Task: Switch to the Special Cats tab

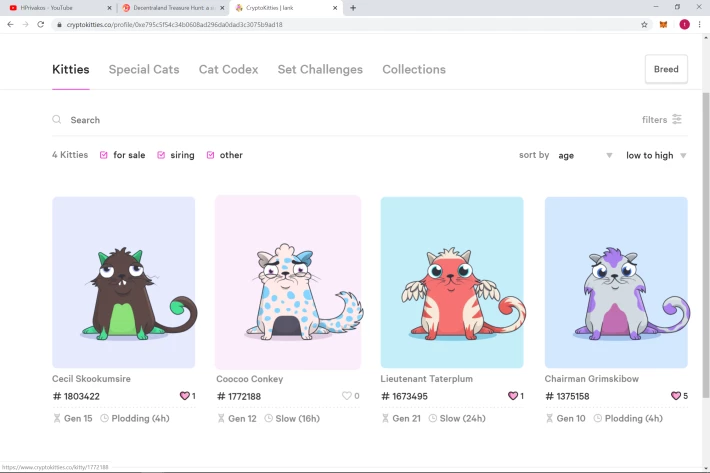Action: [144, 69]
